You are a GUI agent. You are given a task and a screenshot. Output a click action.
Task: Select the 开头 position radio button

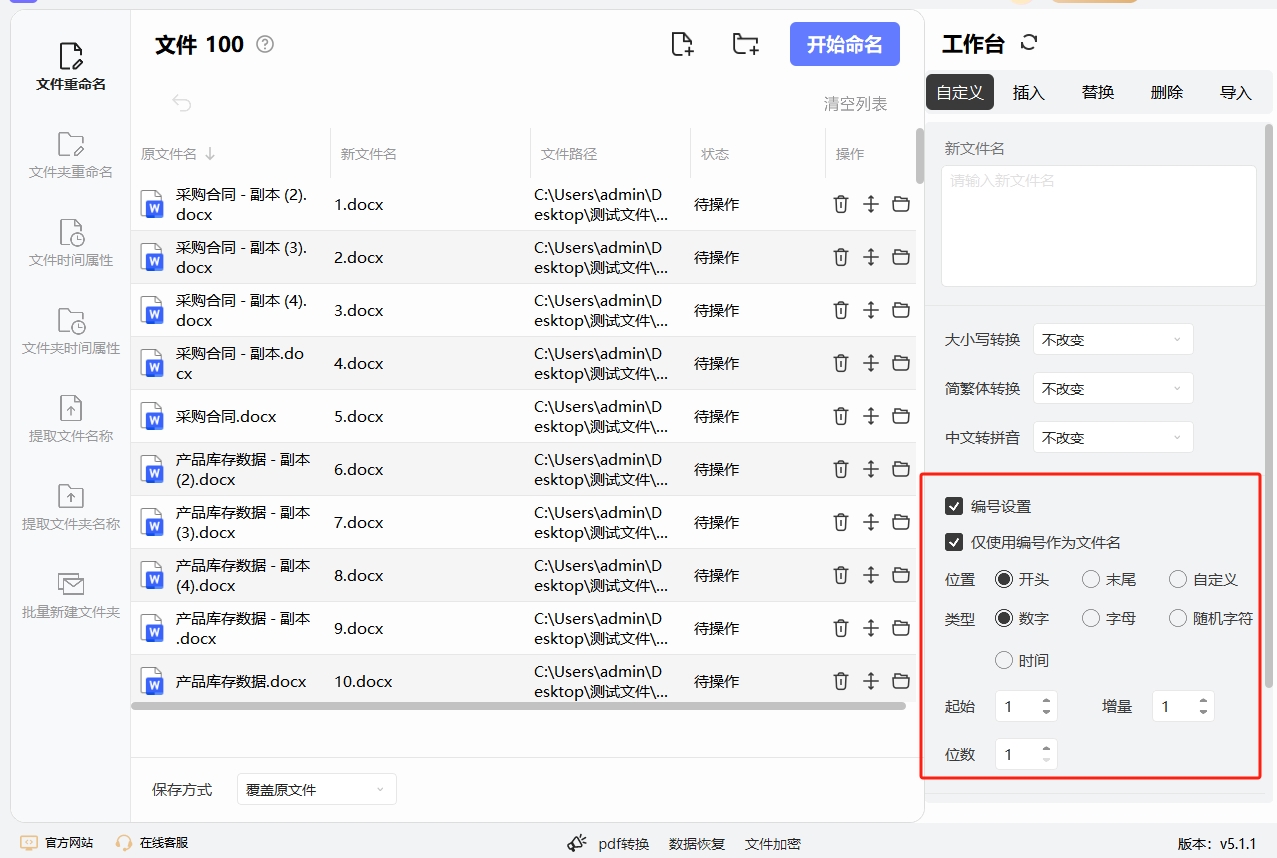1004,579
